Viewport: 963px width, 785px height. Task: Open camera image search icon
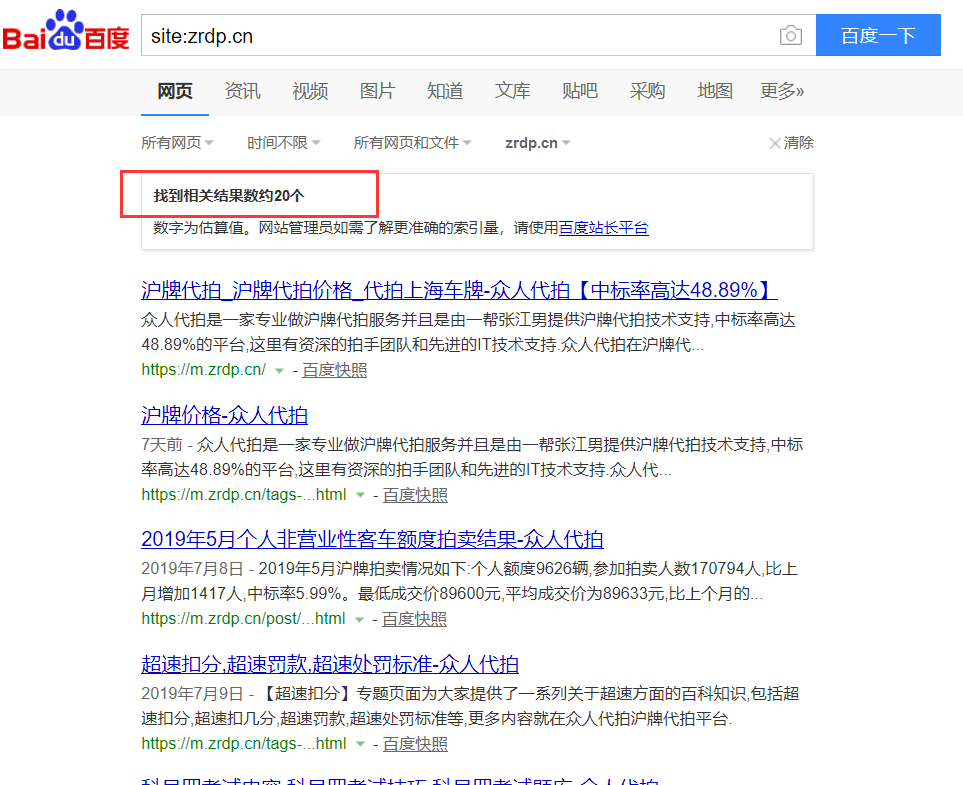pos(790,36)
